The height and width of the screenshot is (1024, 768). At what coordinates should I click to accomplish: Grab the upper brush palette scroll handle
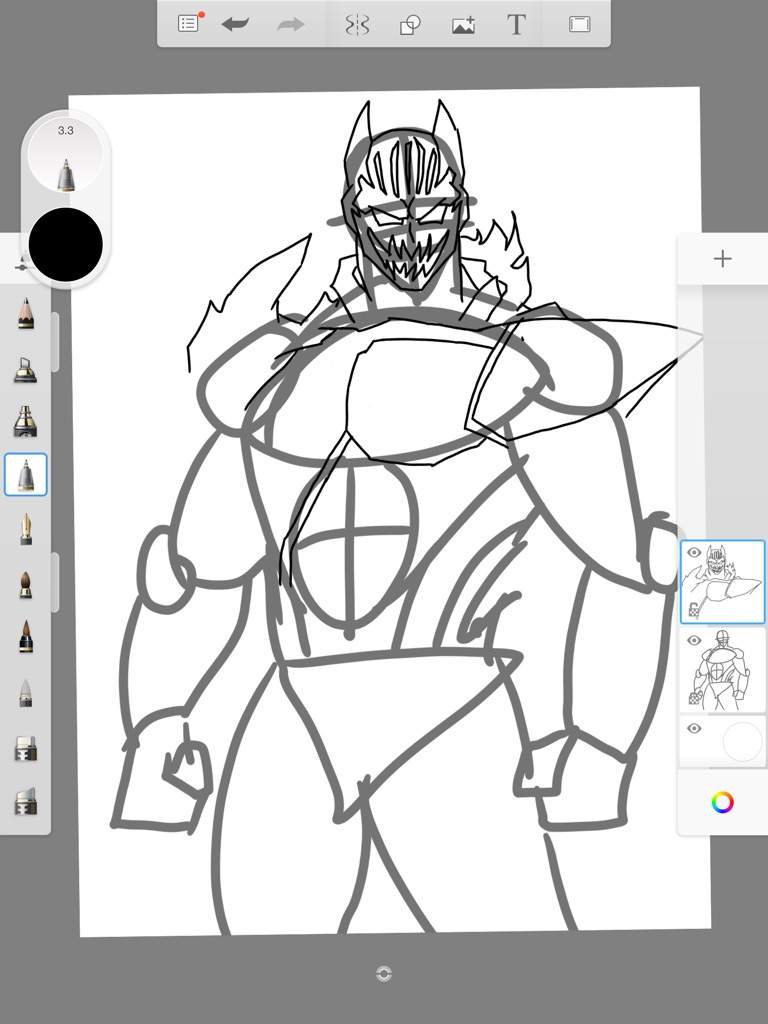coord(55,342)
